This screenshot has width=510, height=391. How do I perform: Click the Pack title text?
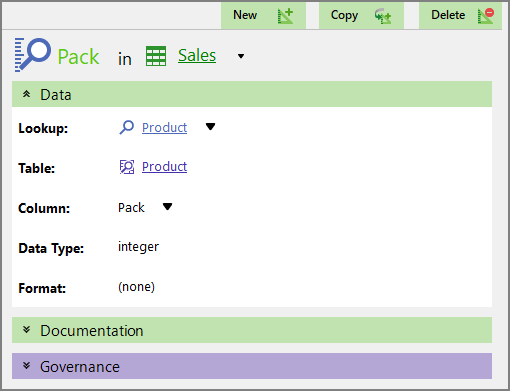(x=78, y=57)
